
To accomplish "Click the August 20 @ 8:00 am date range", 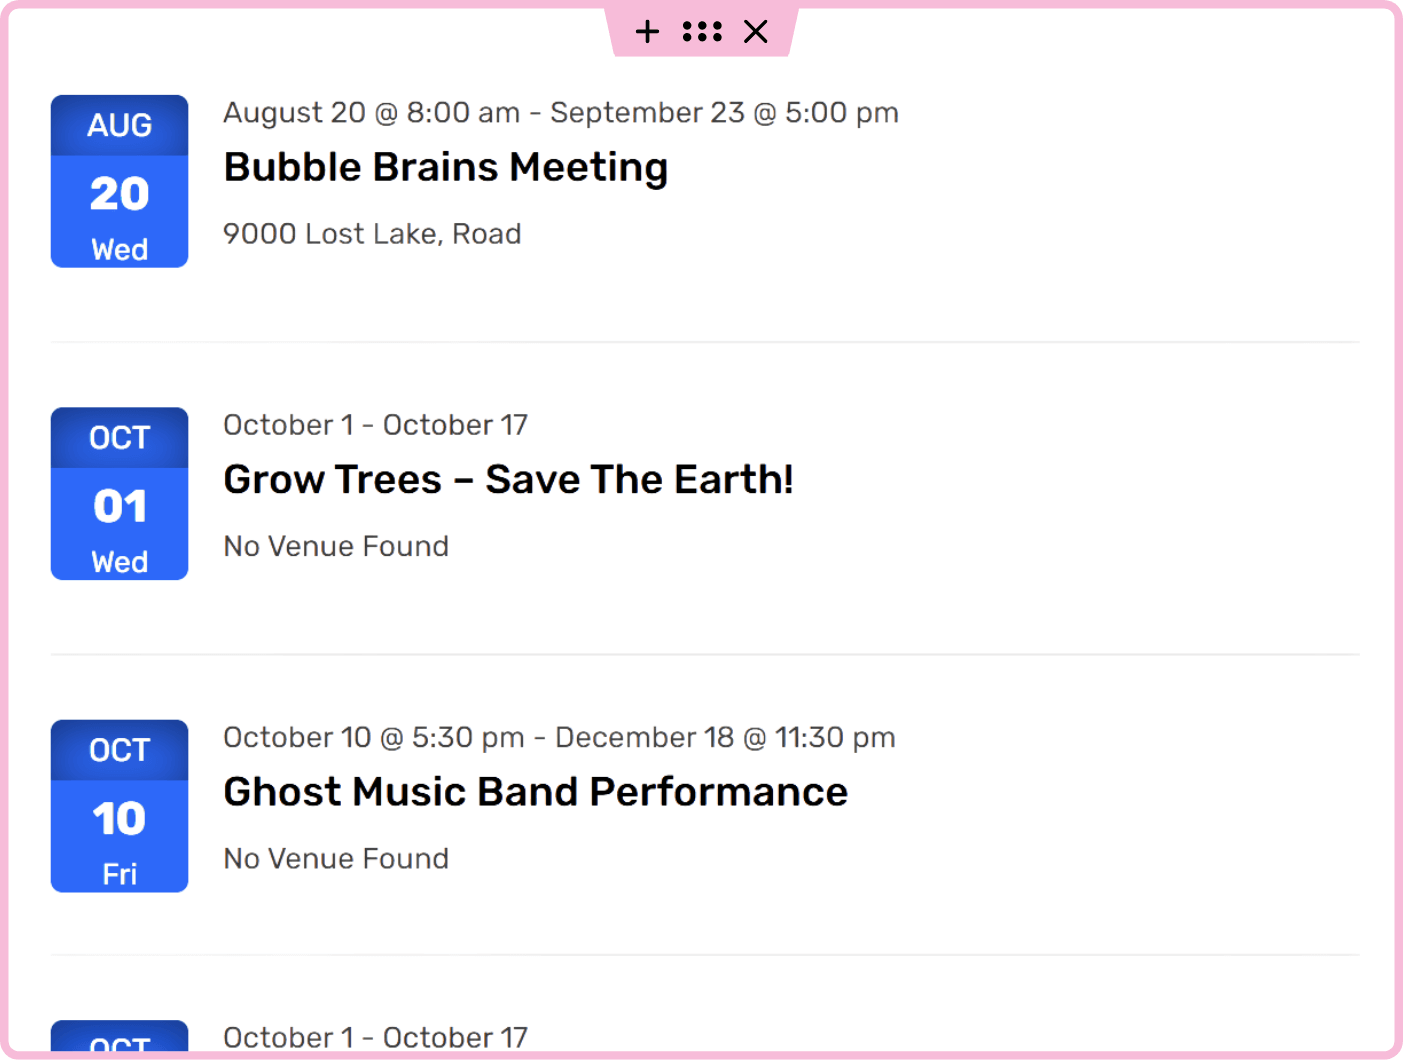I will 560,113.
